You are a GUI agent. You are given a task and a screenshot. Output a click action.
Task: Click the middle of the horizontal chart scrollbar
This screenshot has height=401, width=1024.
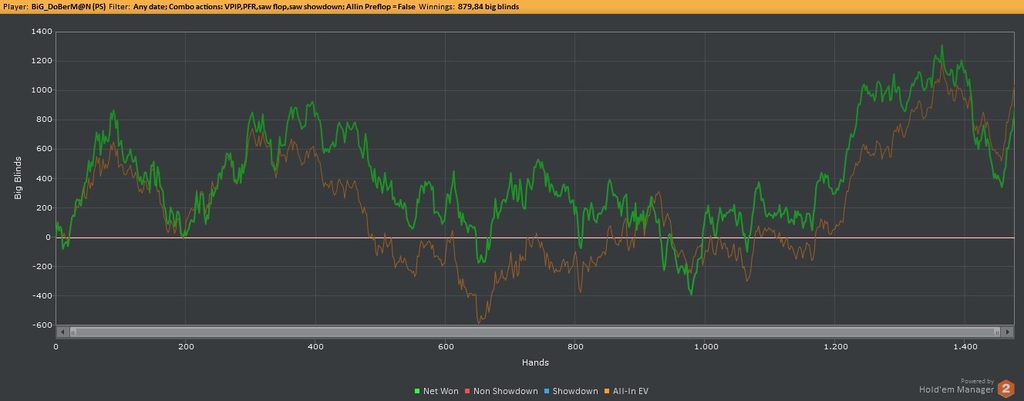tap(533, 331)
